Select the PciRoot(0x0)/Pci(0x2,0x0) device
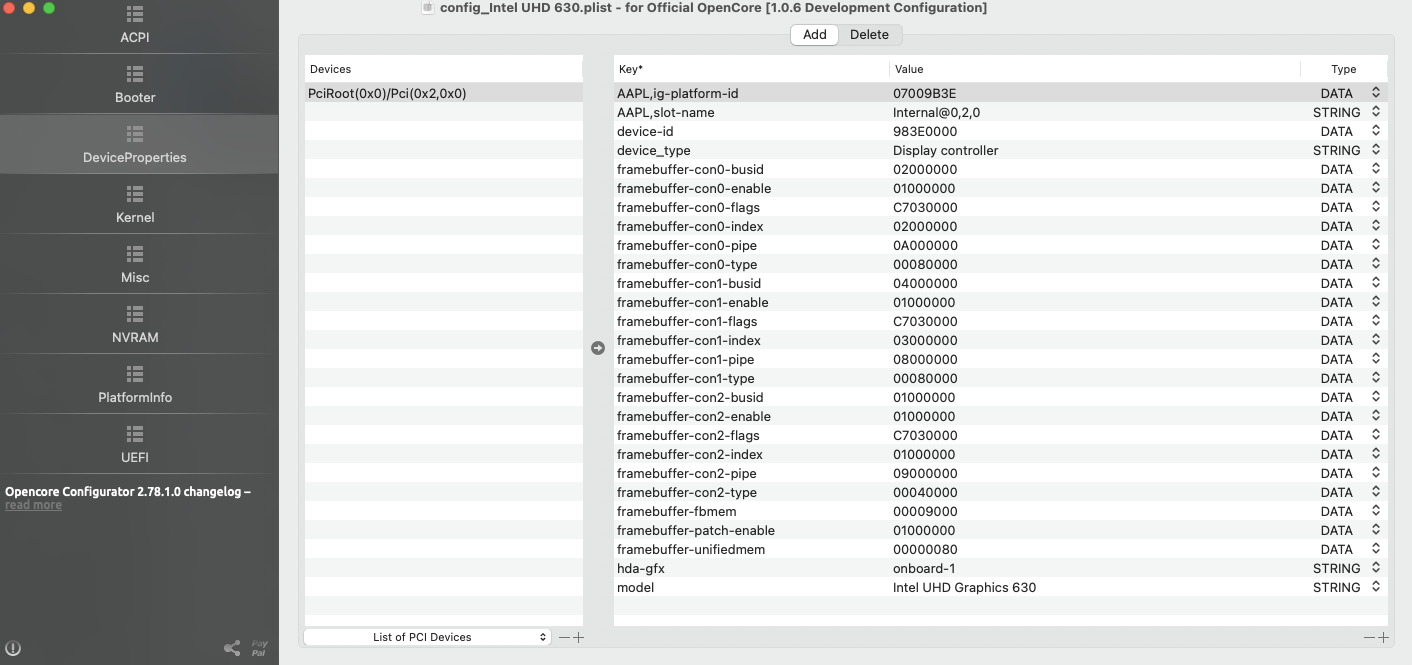 (x=387, y=93)
